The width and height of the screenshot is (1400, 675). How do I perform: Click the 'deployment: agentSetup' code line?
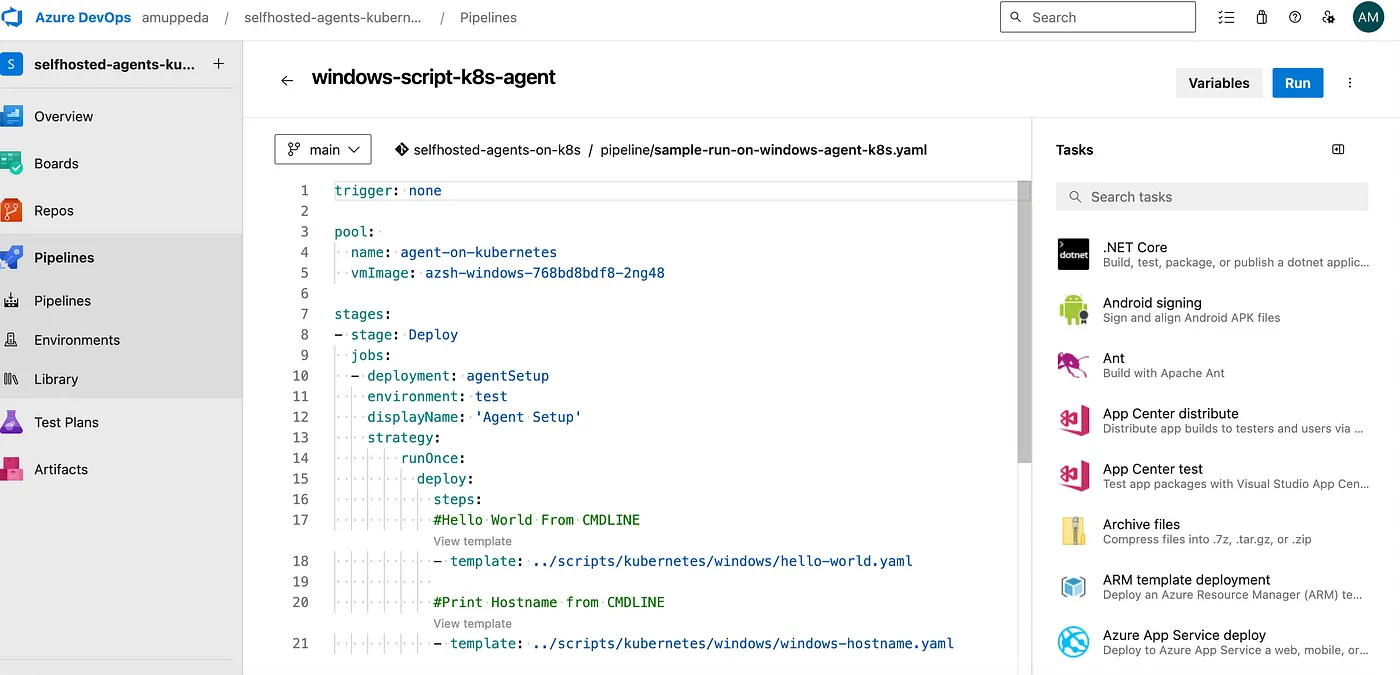point(450,376)
